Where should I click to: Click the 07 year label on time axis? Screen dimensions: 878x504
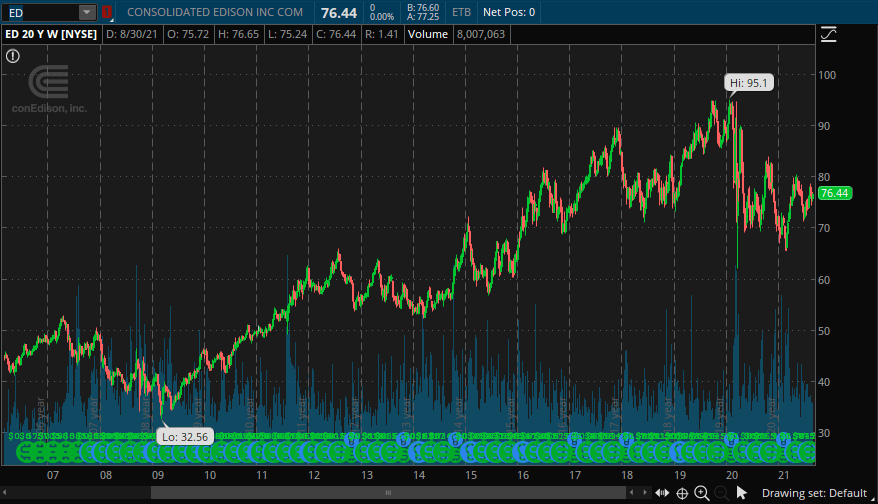coord(53,475)
